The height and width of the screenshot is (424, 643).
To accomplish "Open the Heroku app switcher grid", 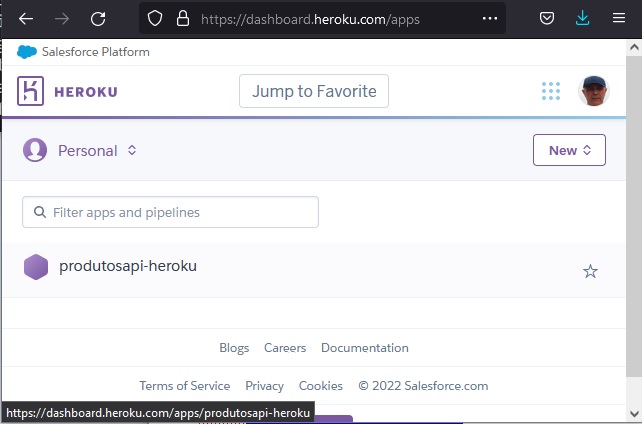I will pos(551,91).
